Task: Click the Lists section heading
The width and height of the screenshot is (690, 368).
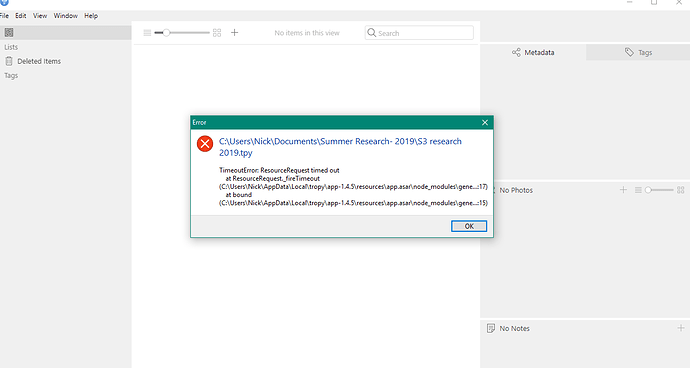Action: pos(11,47)
